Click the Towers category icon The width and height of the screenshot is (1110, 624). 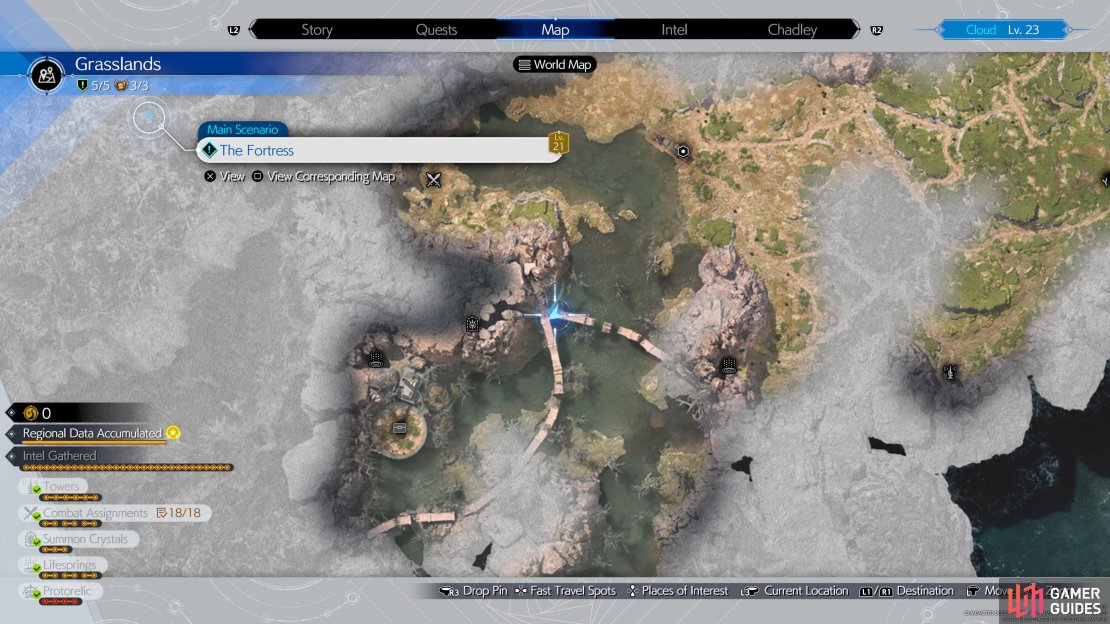tap(31, 487)
